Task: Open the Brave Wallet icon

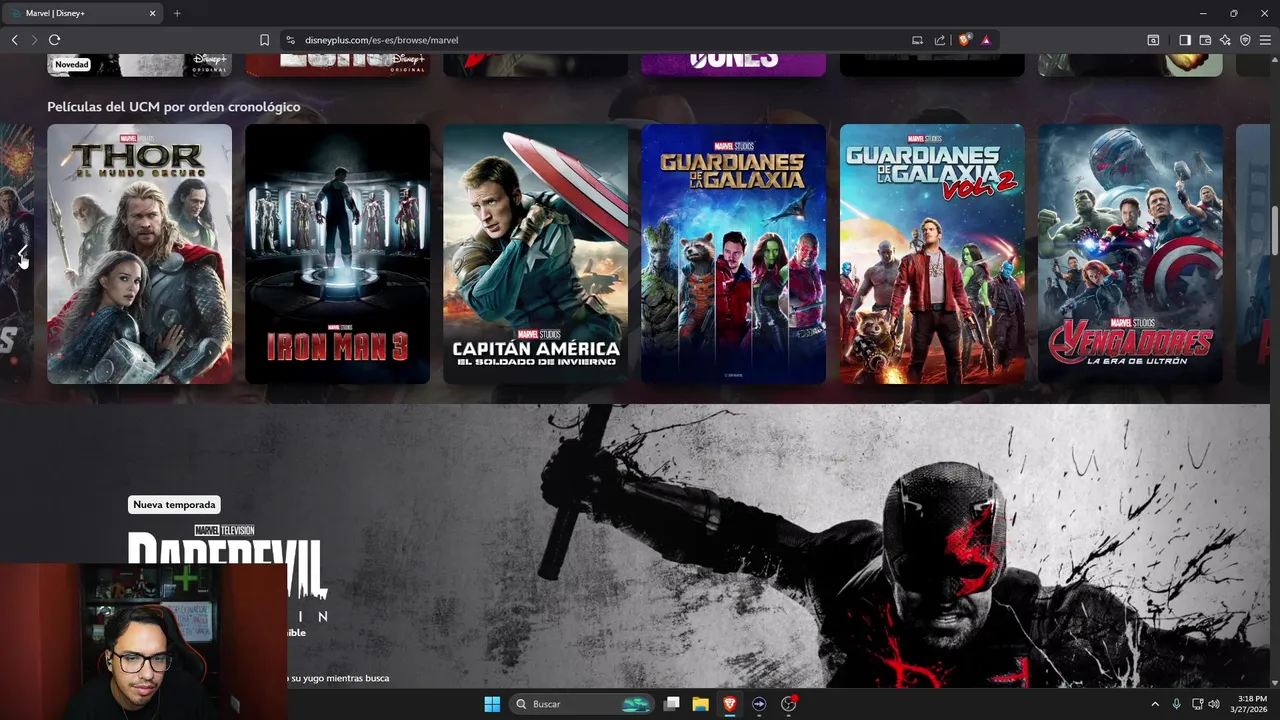Action: coord(1205,40)
